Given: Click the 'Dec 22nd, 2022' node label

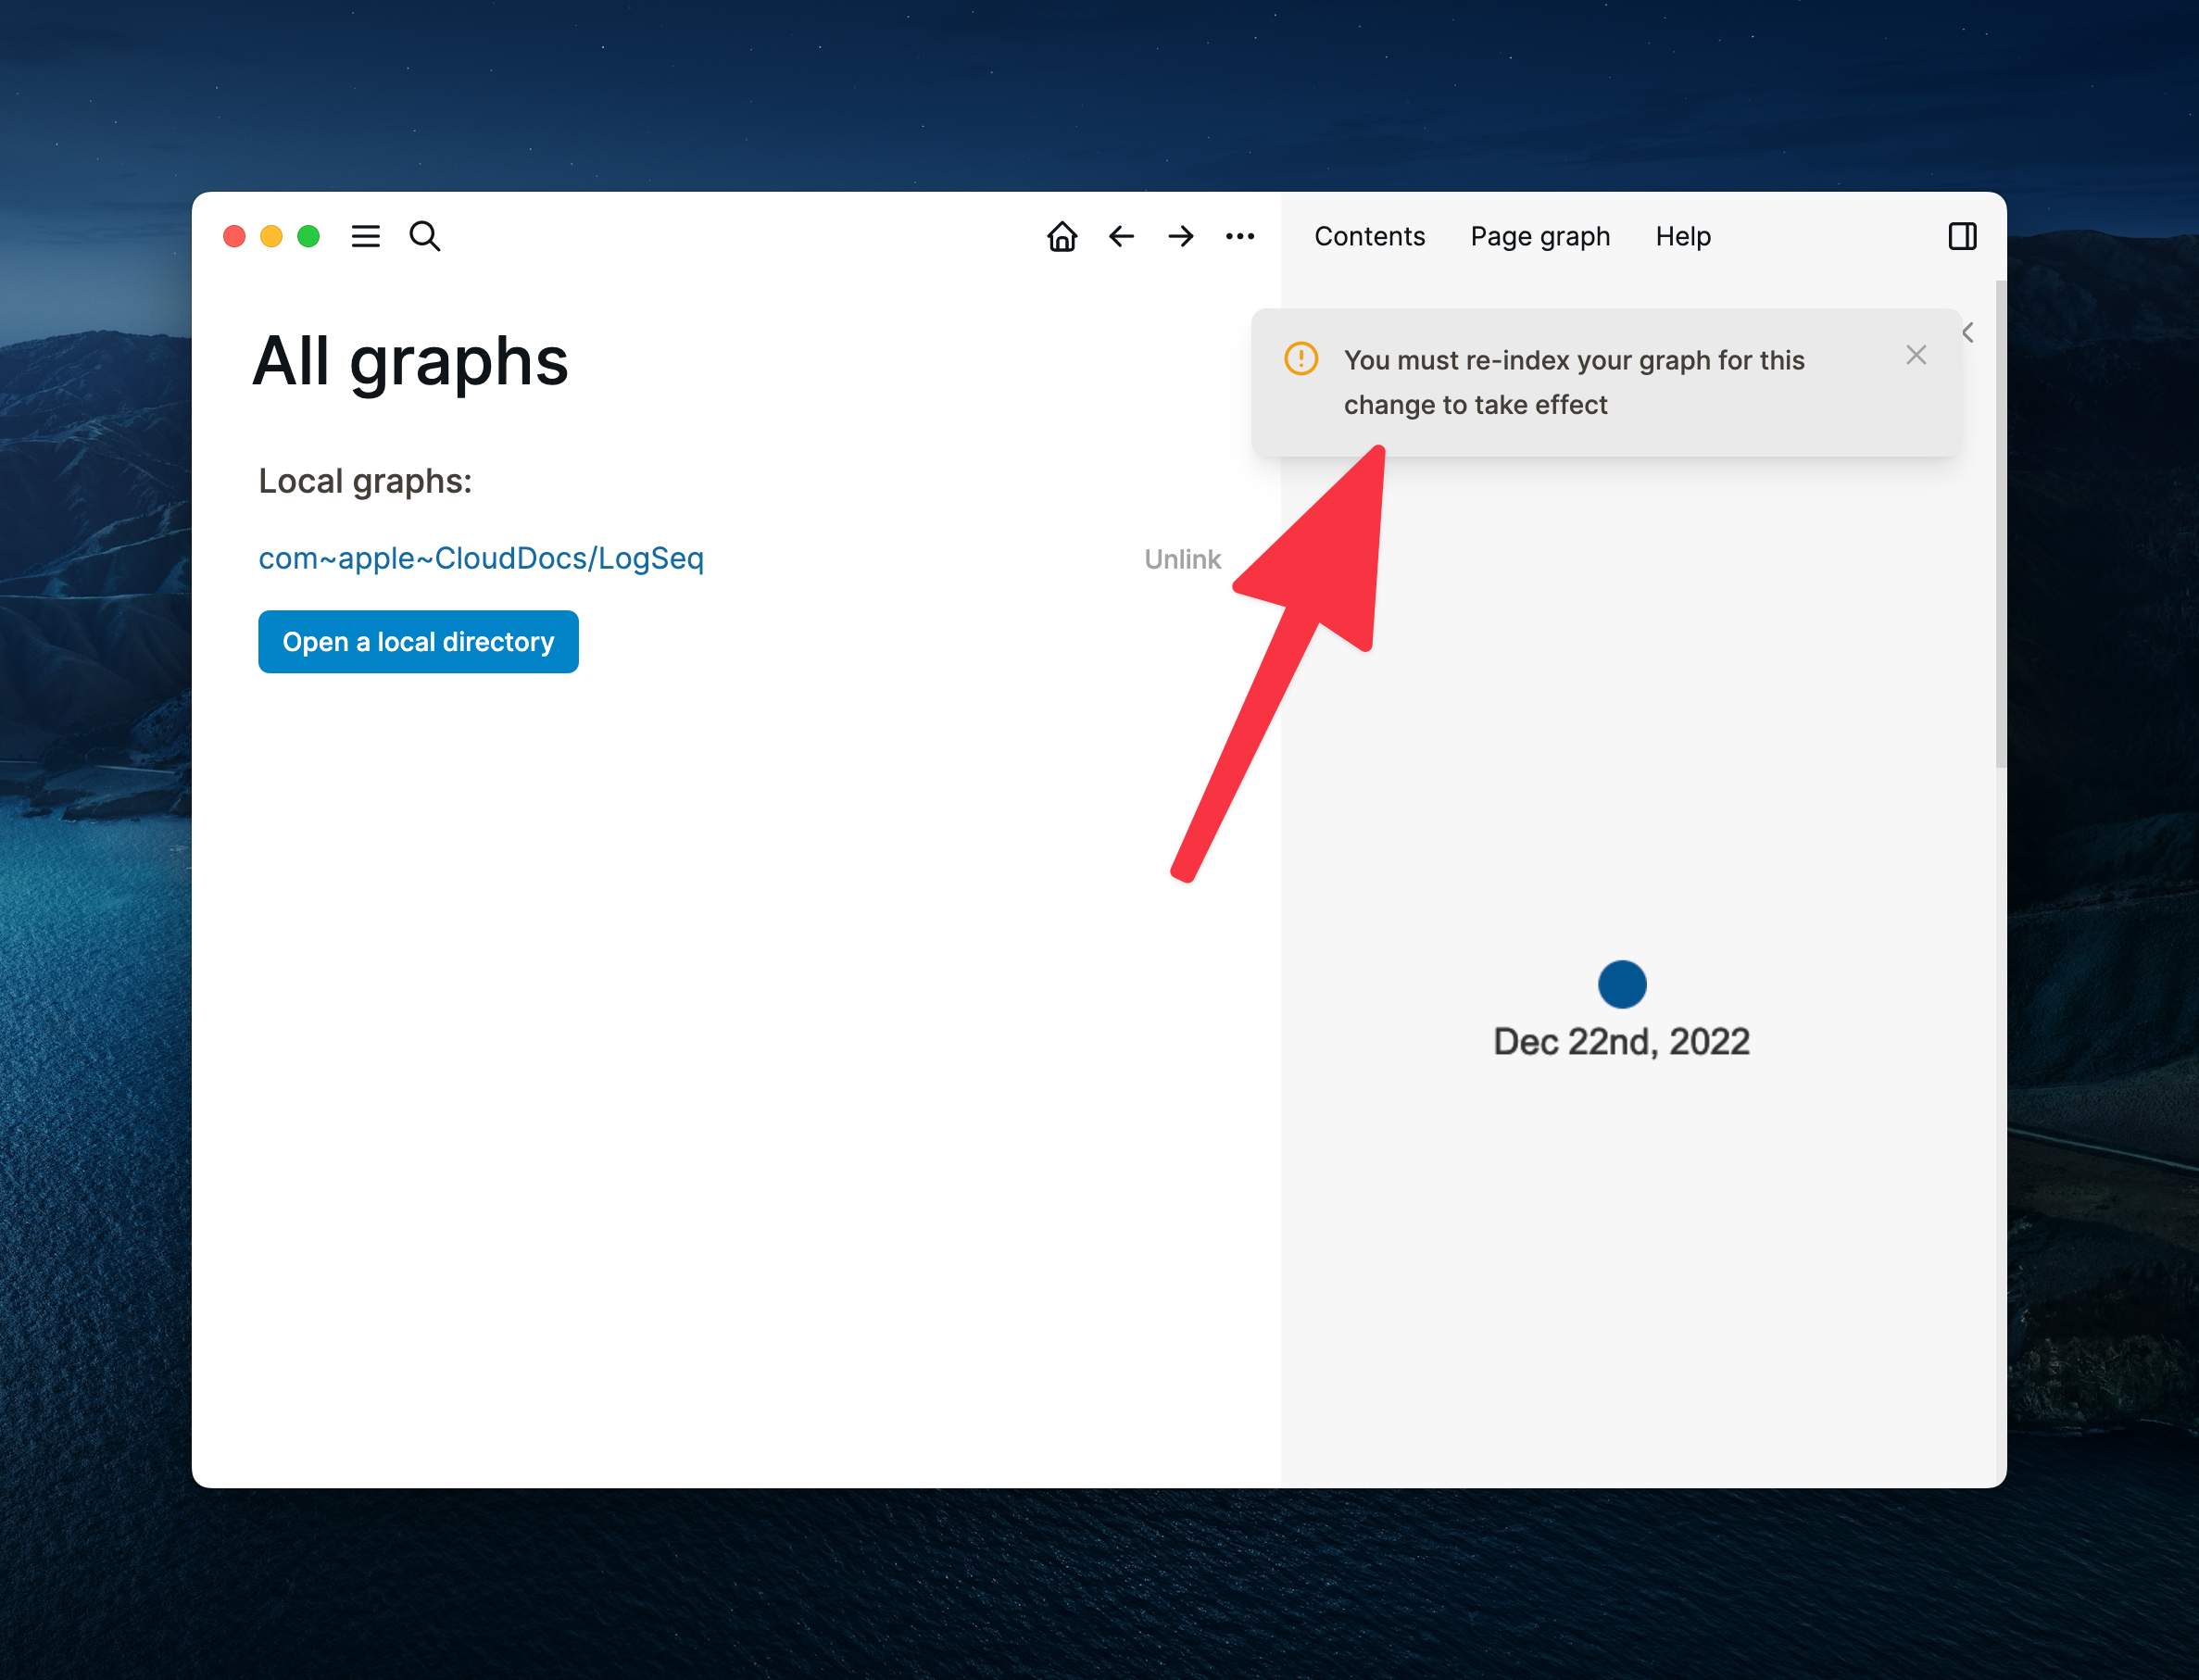Looking at the screenshot, I should [x=1621, y=1041].
